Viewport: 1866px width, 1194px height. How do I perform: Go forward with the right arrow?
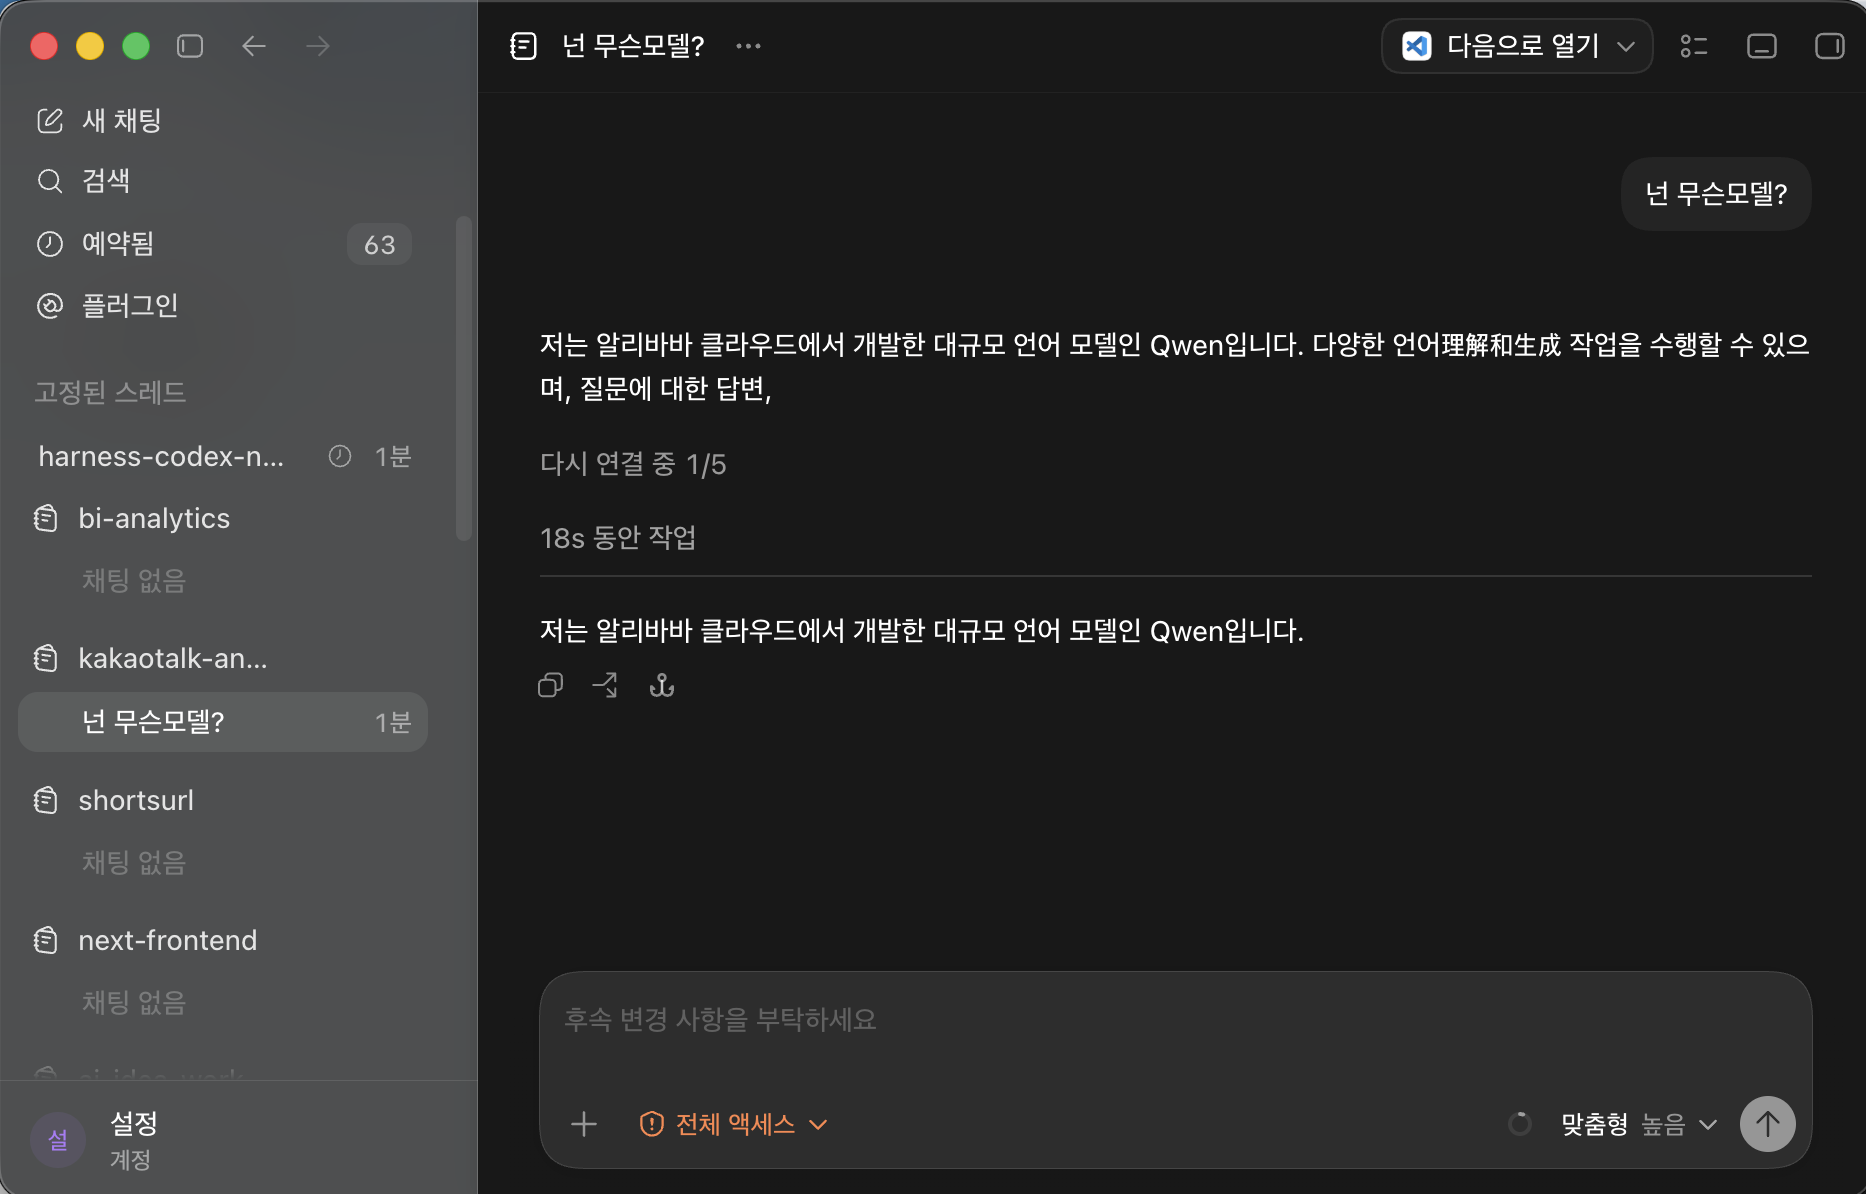tap(318, 46)
